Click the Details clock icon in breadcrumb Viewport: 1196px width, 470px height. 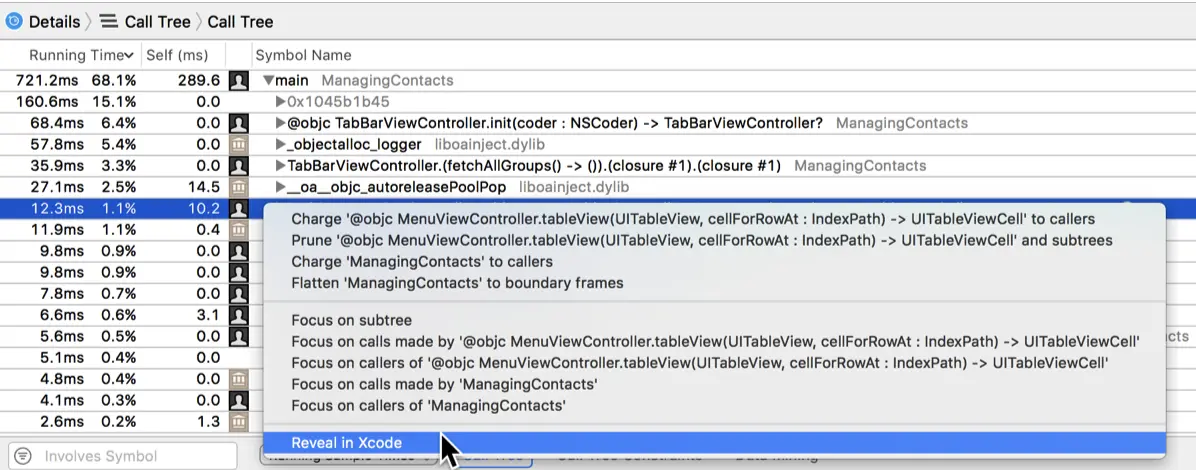(x=14, y=21)
